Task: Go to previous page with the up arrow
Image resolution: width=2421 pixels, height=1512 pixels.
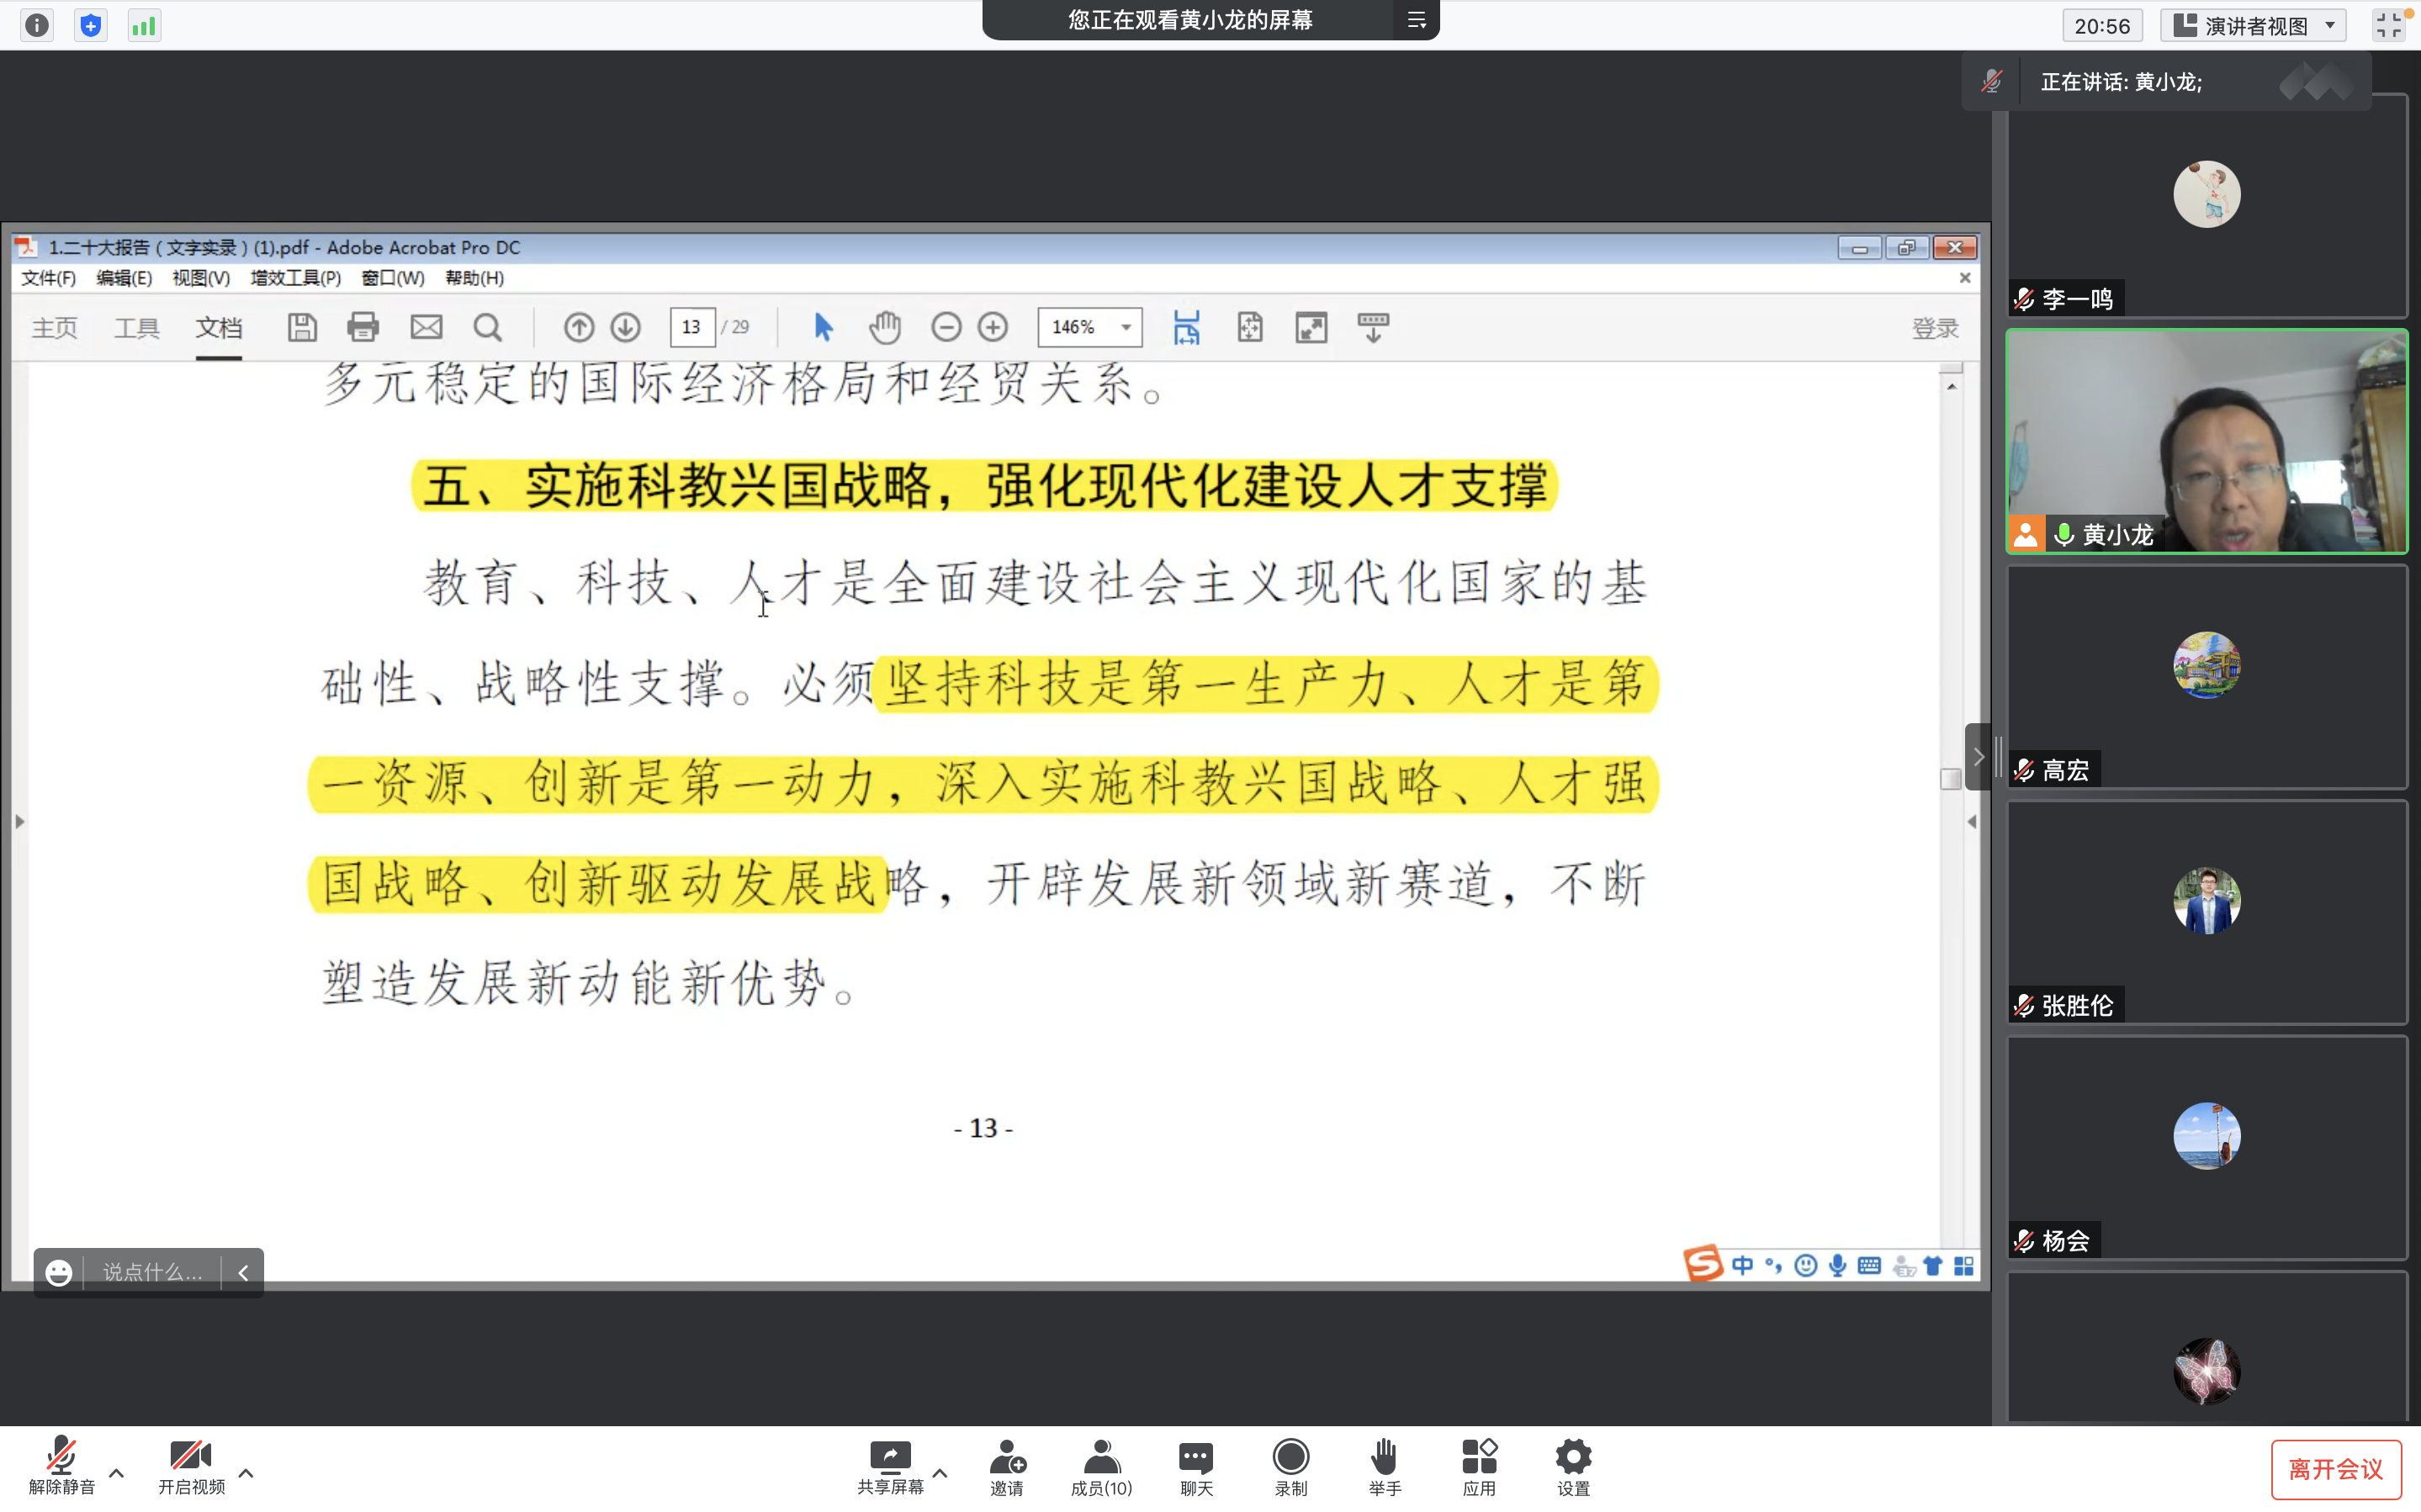Action: pyautogui.click(x=579, y=327)
